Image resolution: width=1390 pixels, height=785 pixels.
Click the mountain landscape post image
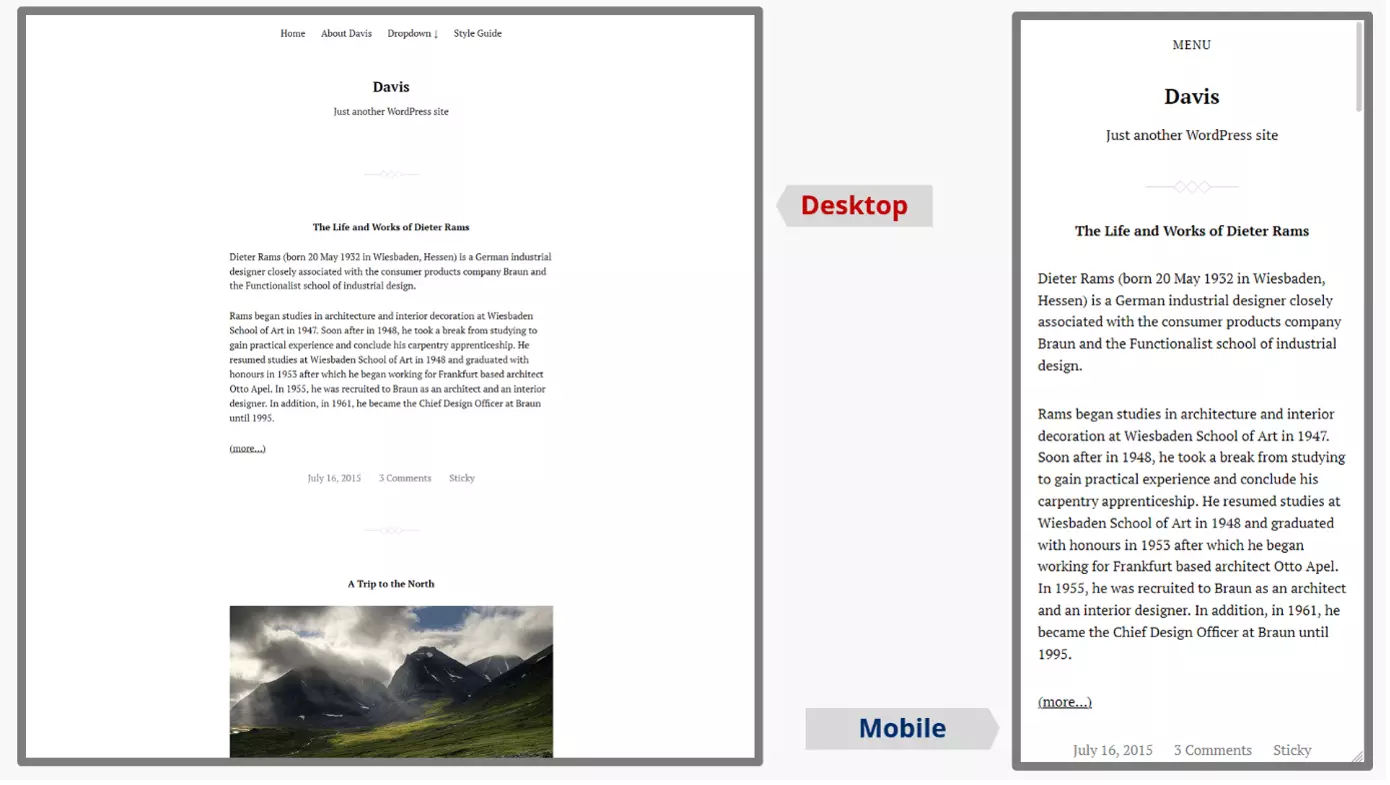391,681
